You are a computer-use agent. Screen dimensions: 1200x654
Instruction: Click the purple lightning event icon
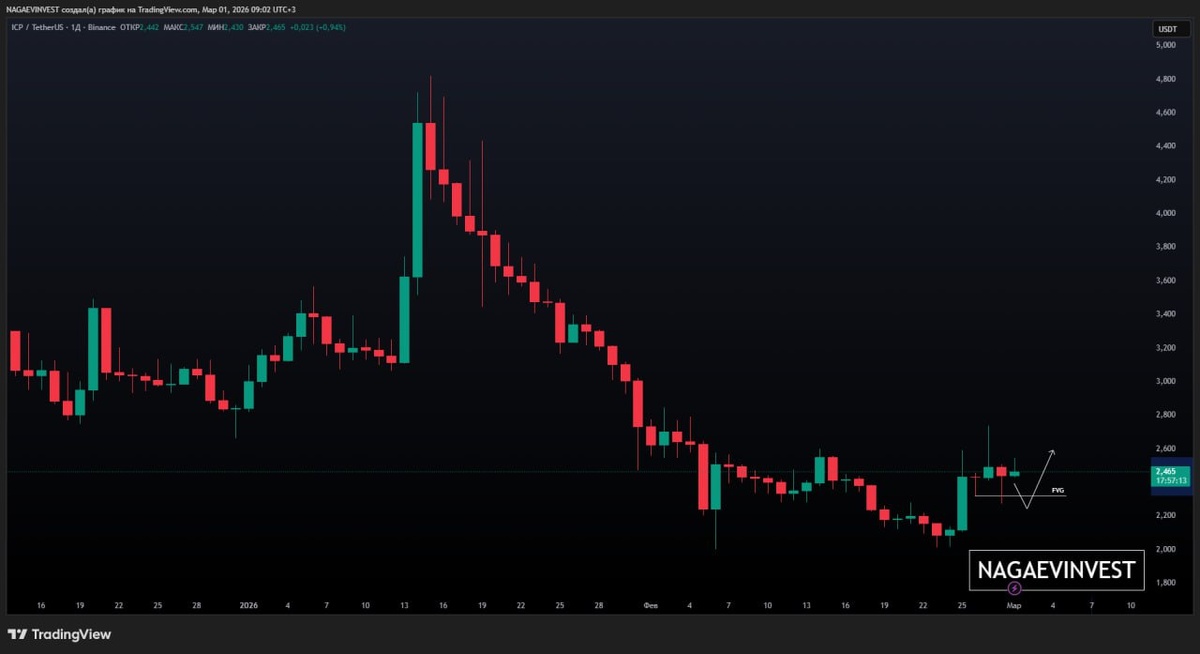pyautogui.click(x=1014, y=588)
